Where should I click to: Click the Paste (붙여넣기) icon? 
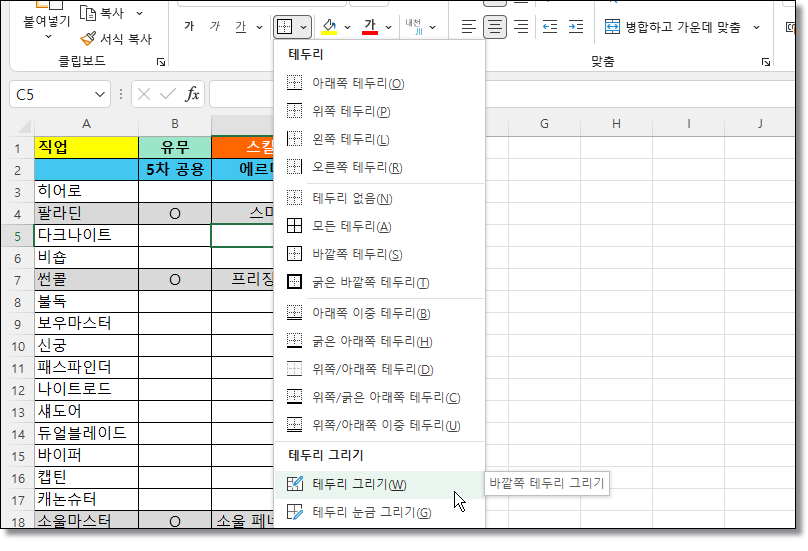tap(49, 5)
